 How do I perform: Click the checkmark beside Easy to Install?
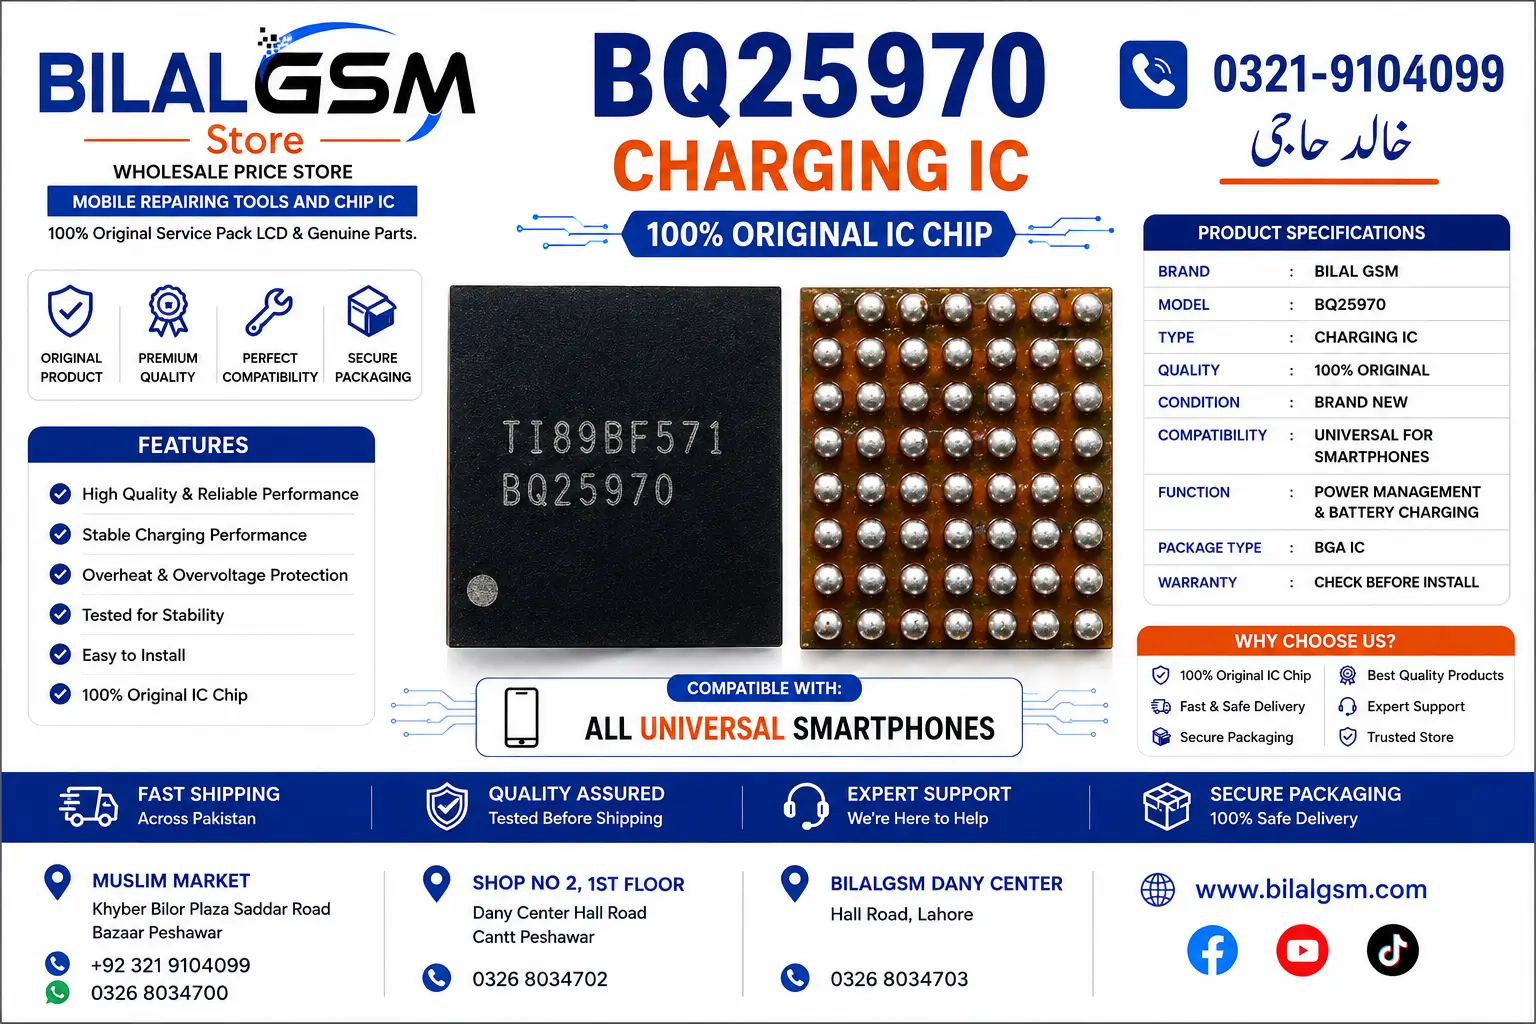[60, 654]
